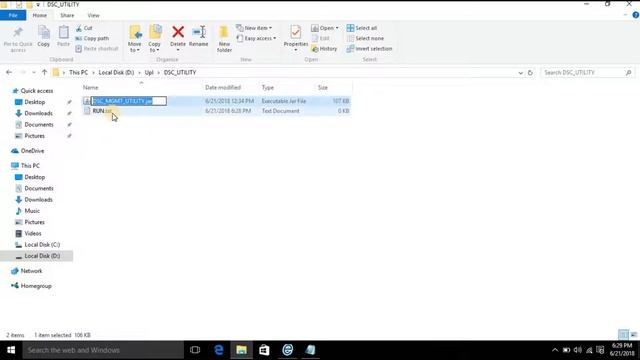The height and width of the screenshot is (360, 640).
Task: Open Quick access in navigation pane
Action: pyautogui.click(x=36, y=91)
